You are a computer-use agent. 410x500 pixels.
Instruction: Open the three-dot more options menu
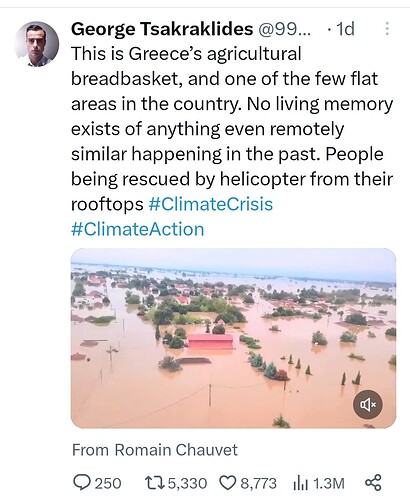click(387, 29)
